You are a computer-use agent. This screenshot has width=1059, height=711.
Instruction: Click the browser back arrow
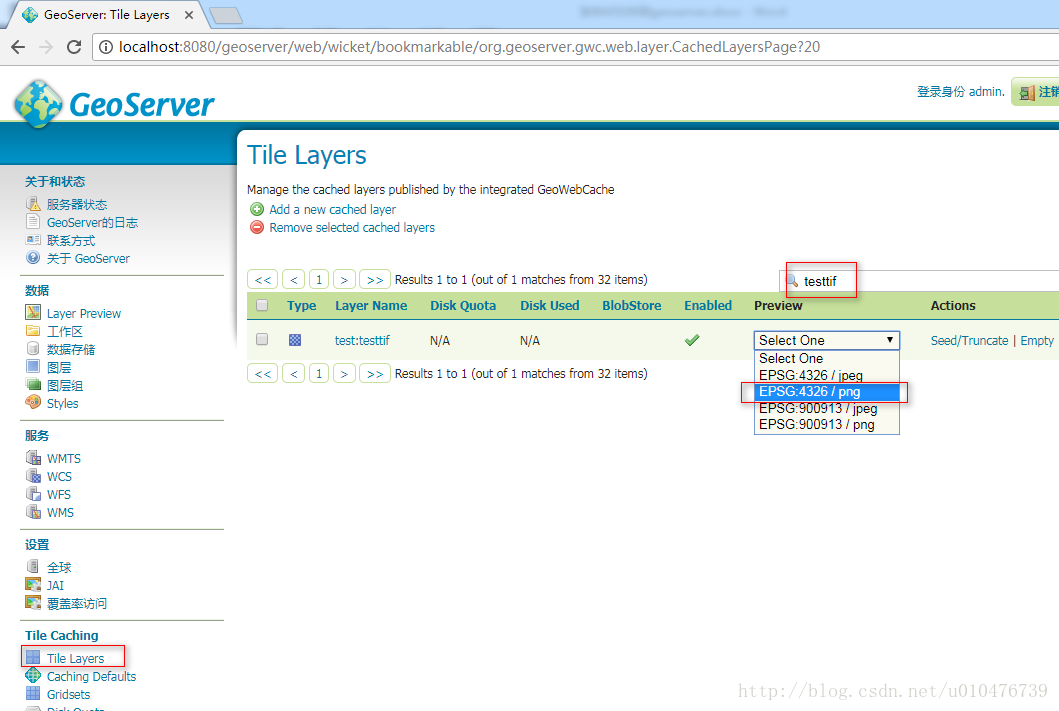click(18, 47)
